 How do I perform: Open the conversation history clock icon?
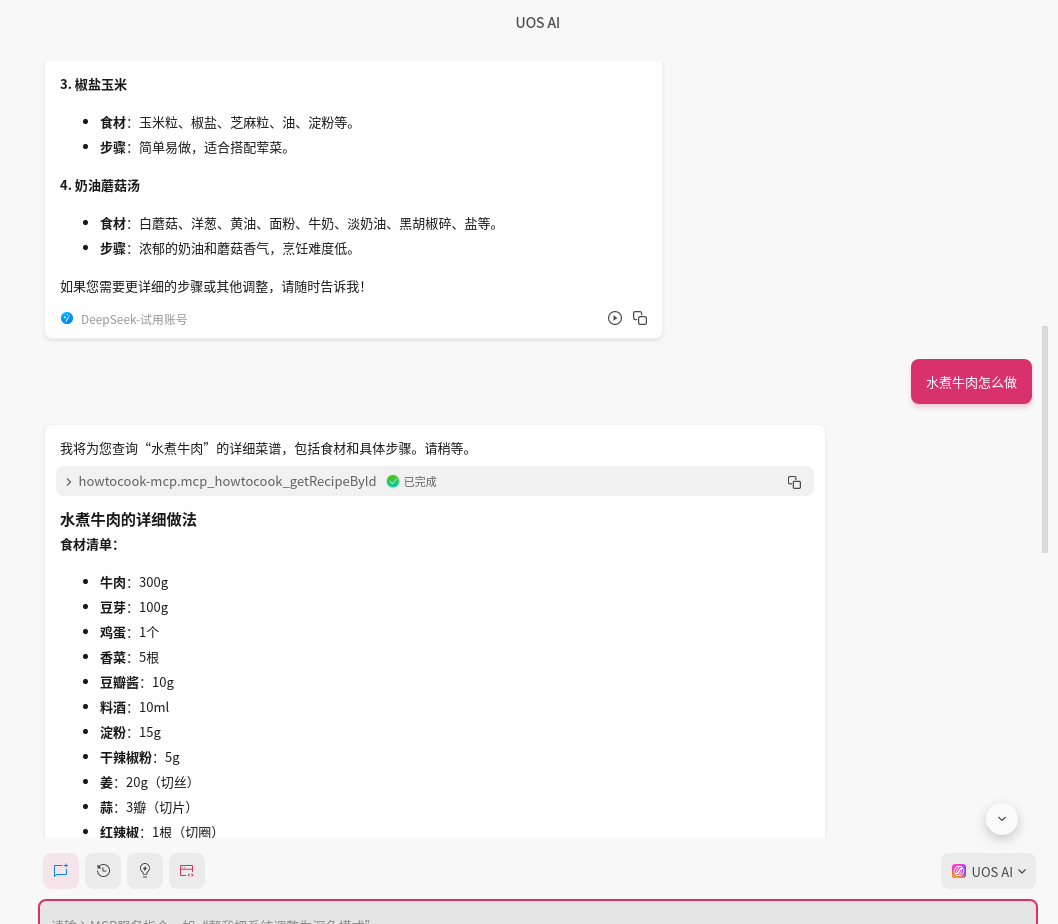click(x=103, y=871)
